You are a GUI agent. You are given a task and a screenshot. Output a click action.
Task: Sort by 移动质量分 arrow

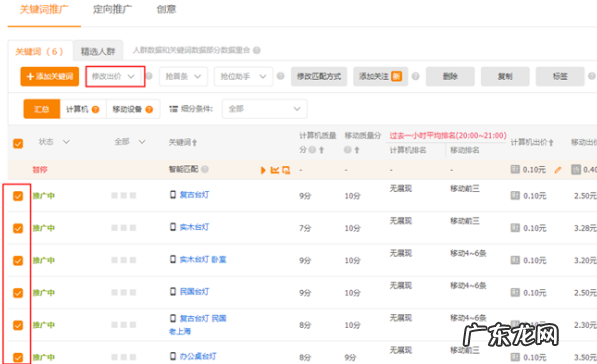(x=357, y=150)
